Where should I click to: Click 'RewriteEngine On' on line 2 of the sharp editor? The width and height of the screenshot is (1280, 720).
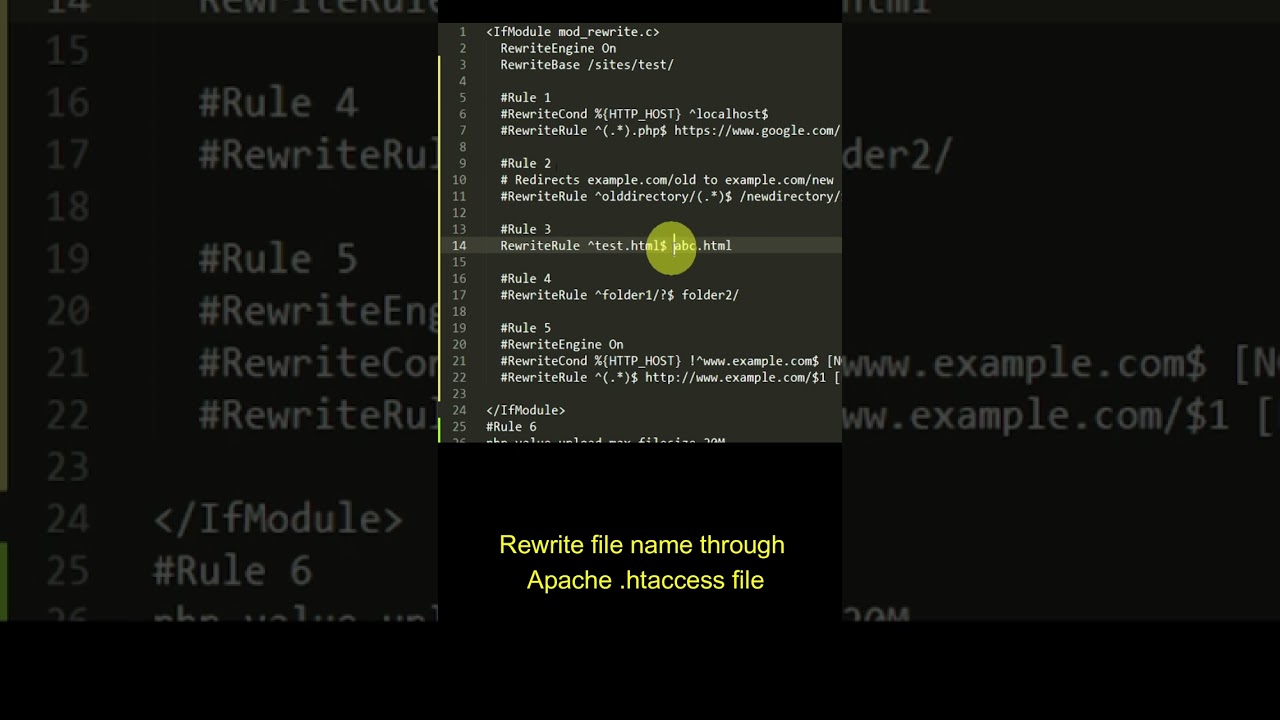coord(558,48)
